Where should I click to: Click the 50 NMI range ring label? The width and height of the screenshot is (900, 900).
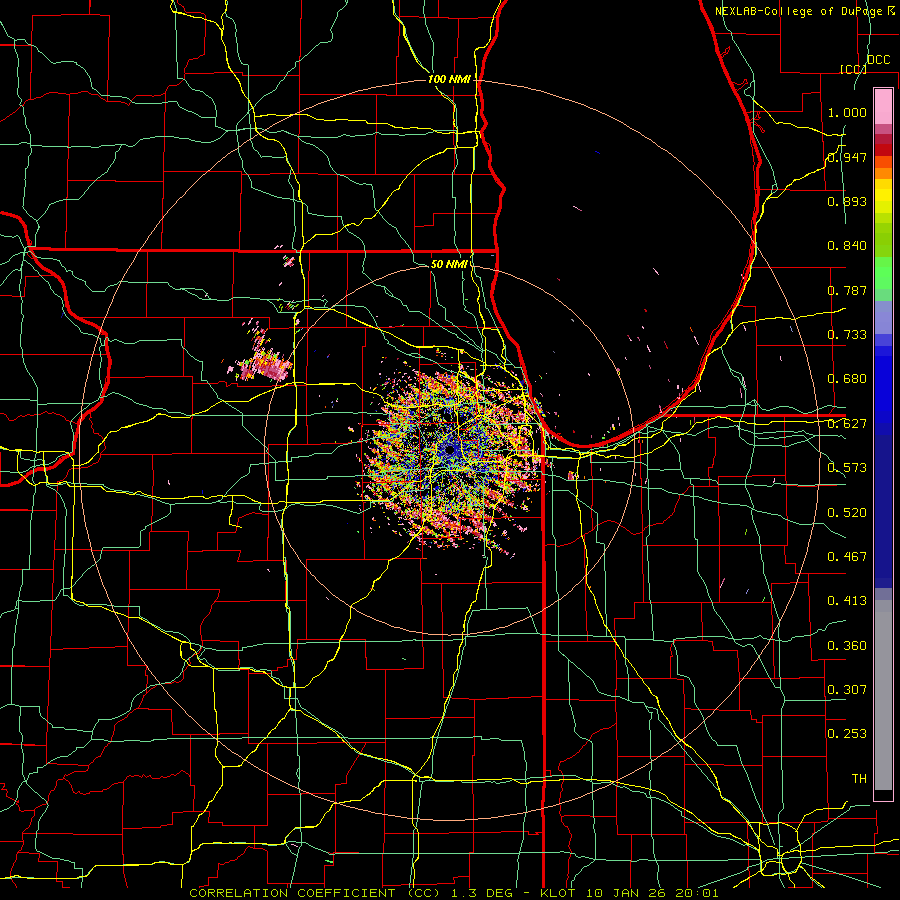tap(449, 264)
